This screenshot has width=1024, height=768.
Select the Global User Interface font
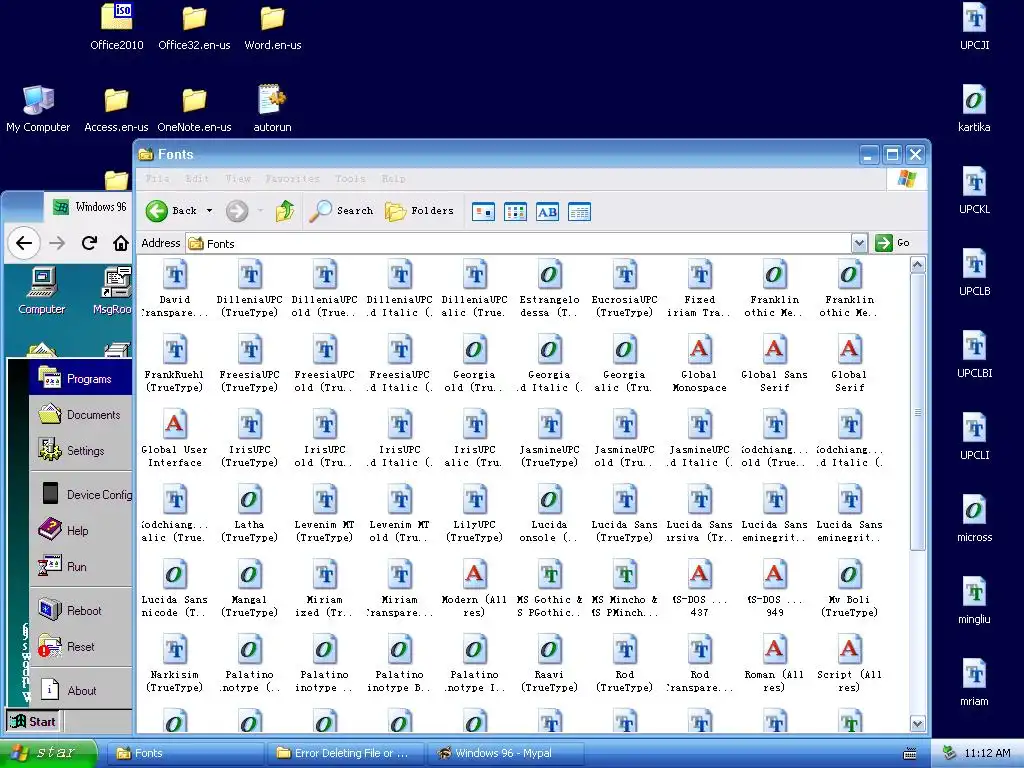click(174, 438)
